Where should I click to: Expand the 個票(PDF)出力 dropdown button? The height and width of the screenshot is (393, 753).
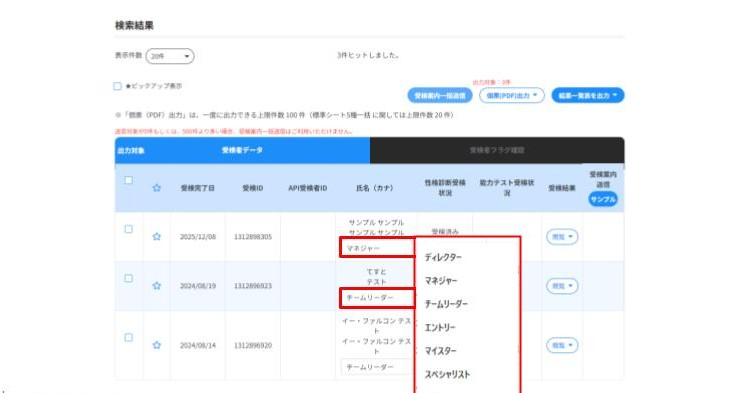point(511,95)
